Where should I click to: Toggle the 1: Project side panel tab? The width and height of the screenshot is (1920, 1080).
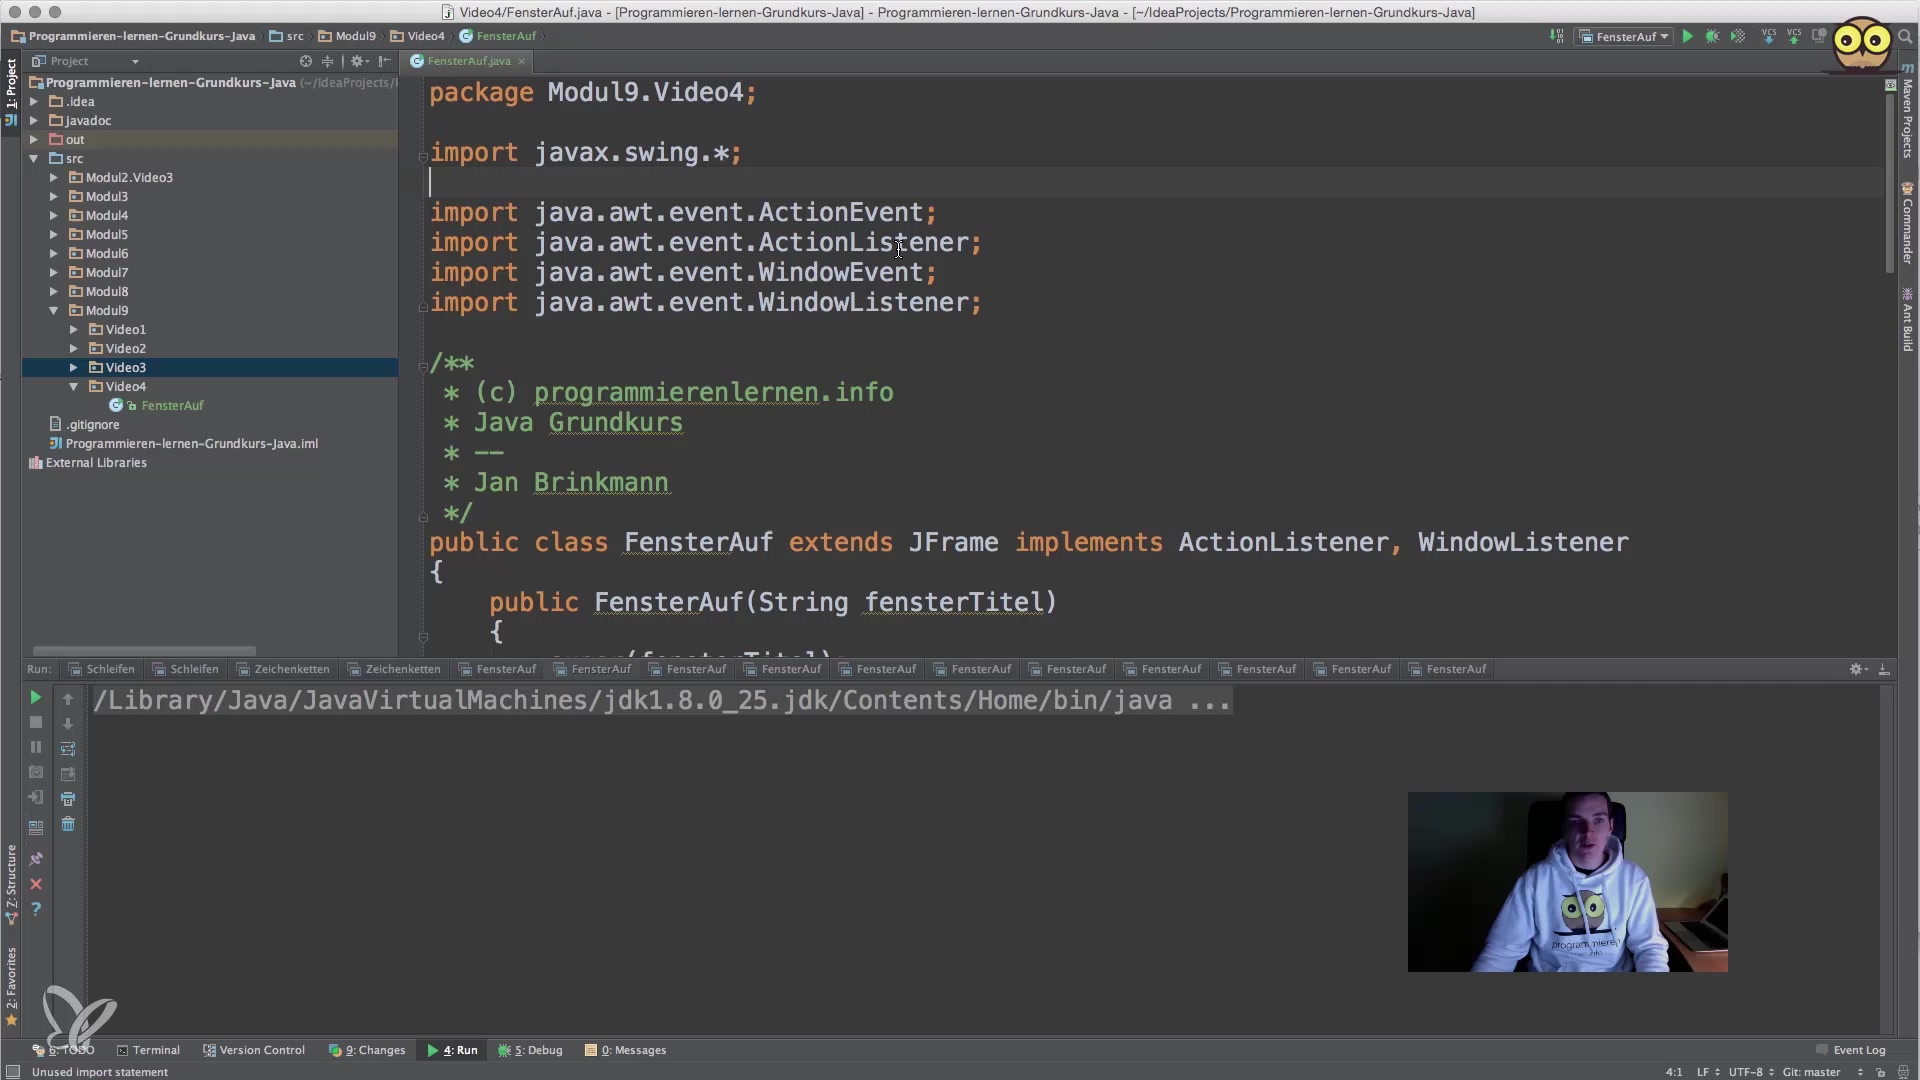11,84
